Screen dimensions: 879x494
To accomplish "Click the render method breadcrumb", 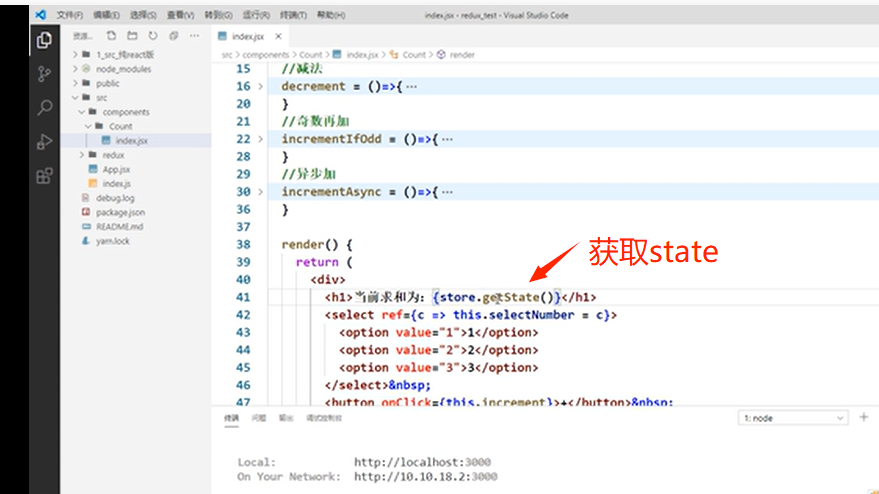I will tap(456, 54).
